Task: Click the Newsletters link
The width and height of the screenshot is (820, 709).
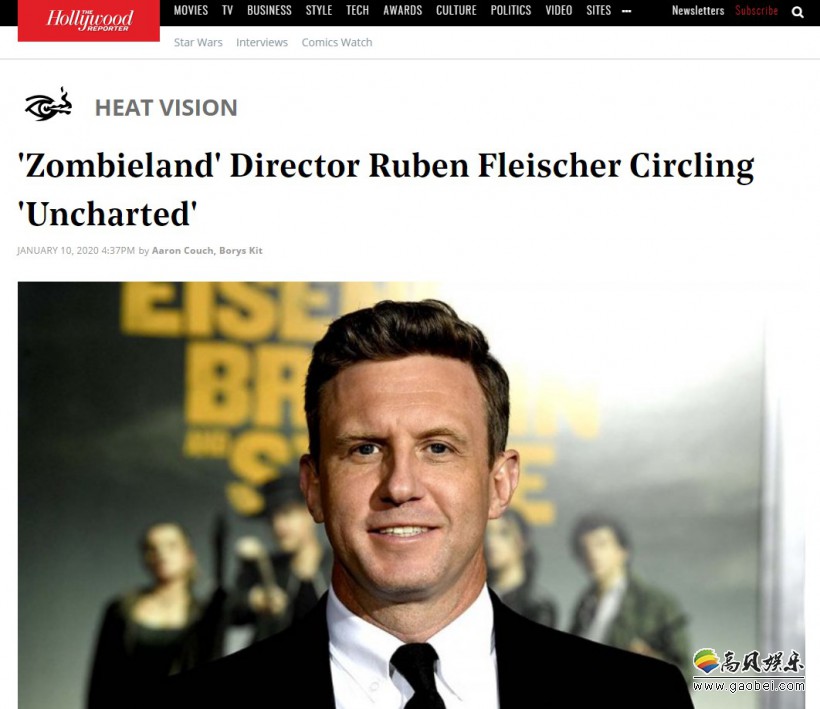Action: (698, 10)
